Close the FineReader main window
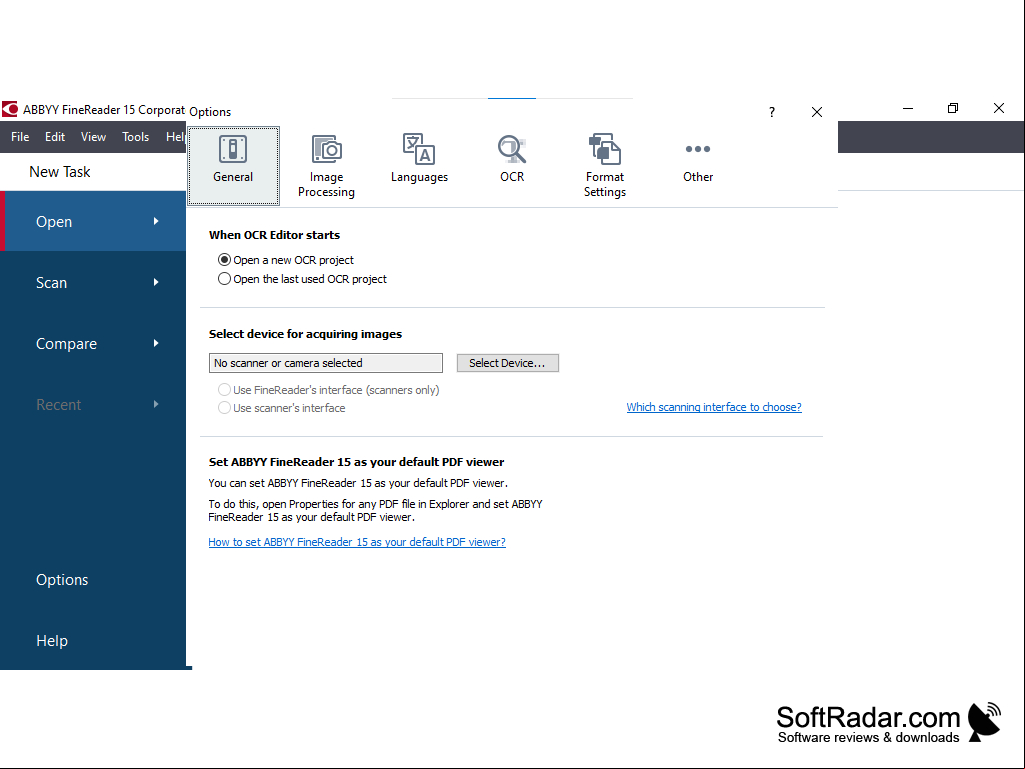The height and width of the screenshot is (769, 1025). [x=999, y=108]
